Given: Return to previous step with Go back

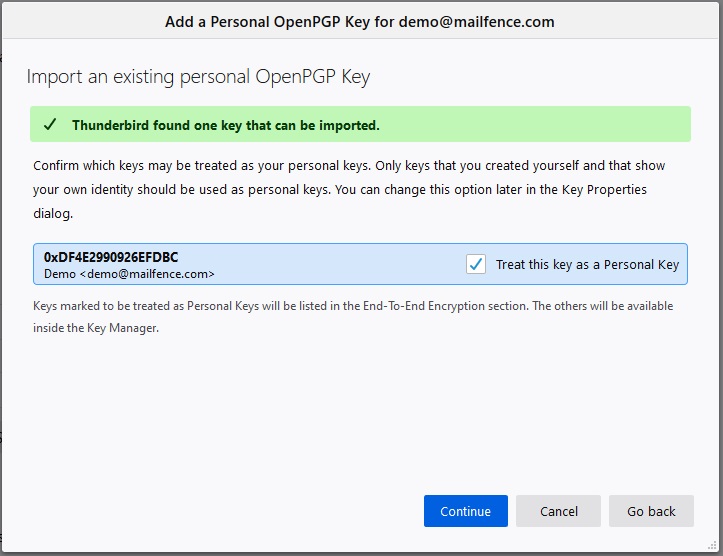Looking at the screenshot, I should pyautogui.click(x=651, y=511).
